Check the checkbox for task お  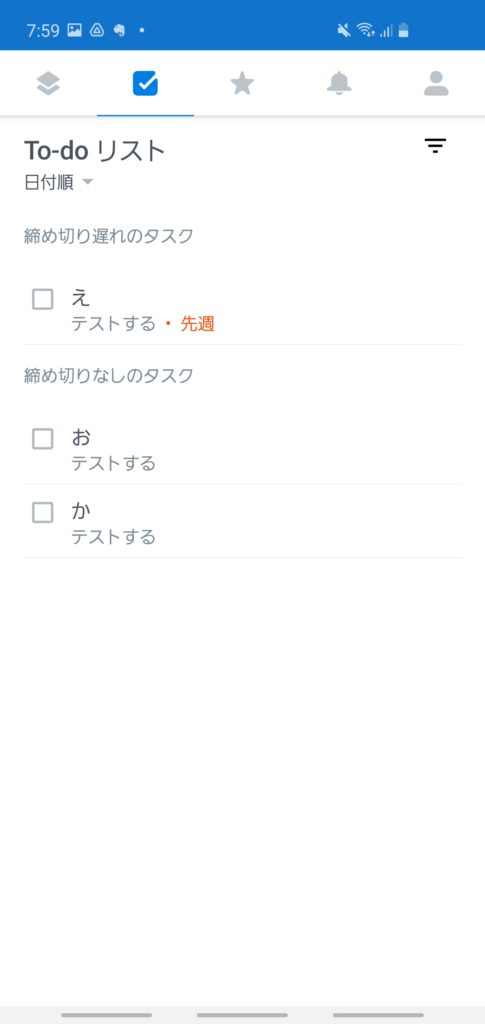(43, 439)
